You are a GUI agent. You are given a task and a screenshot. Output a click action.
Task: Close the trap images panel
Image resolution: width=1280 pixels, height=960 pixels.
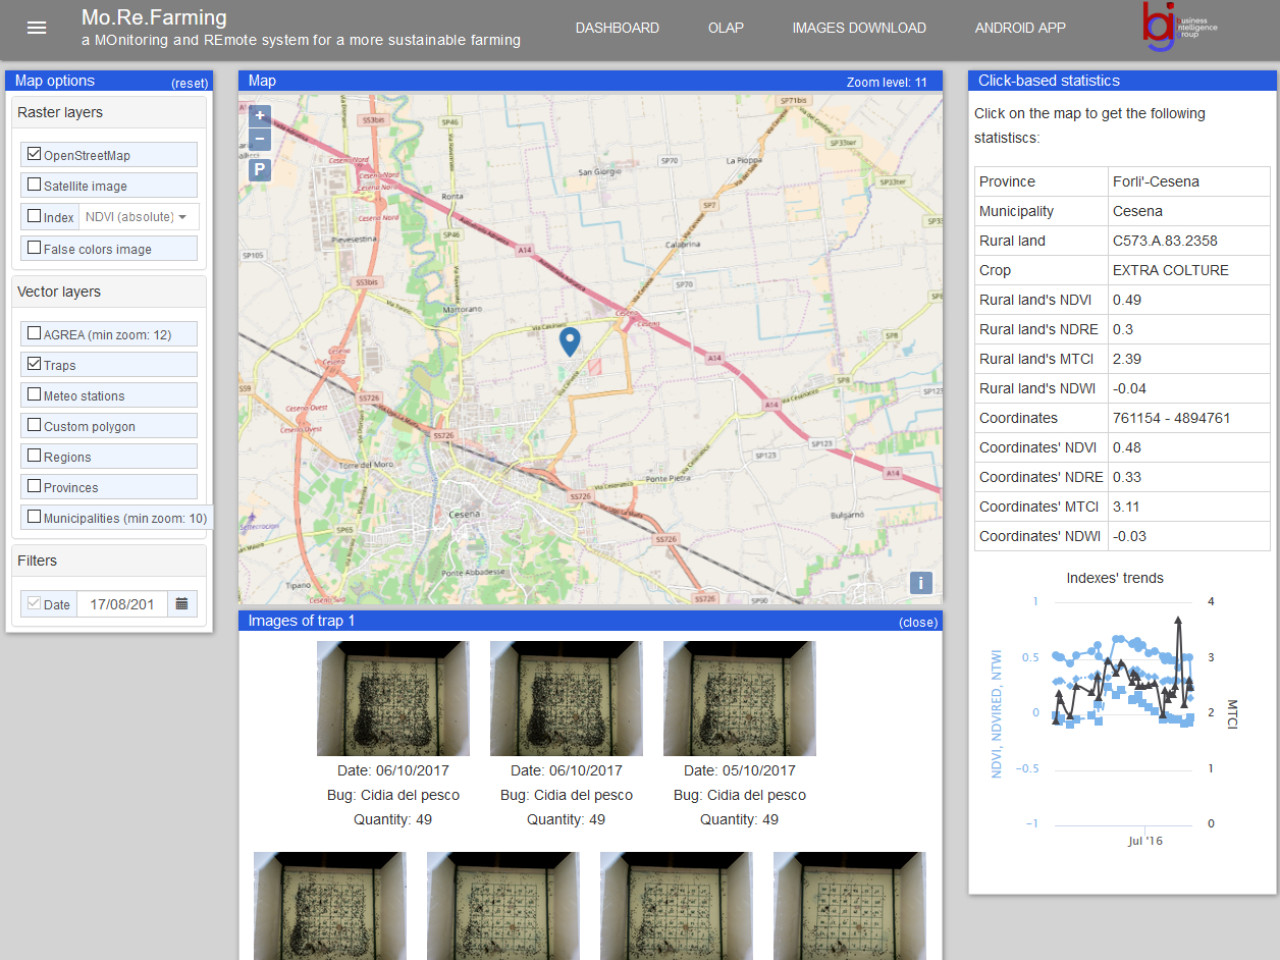918,622
